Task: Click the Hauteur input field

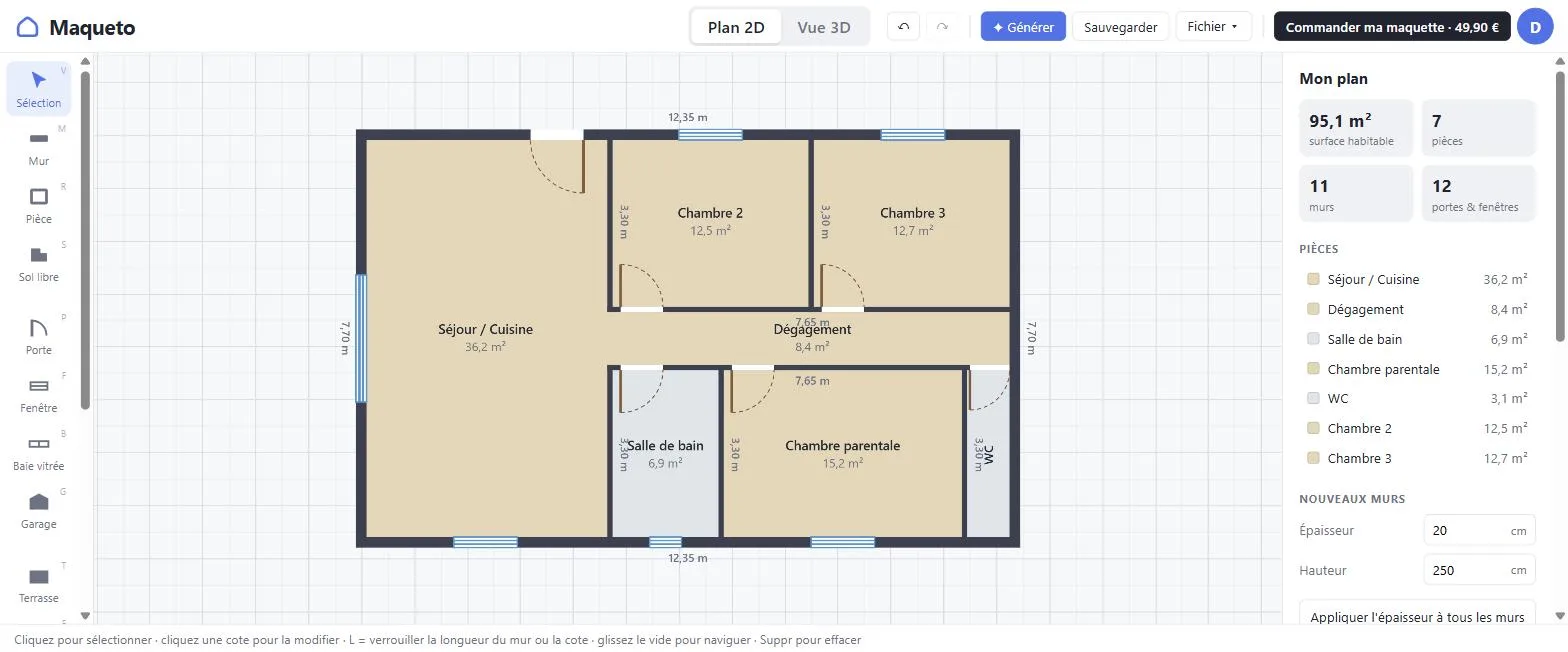Action: pos(1479,570)
